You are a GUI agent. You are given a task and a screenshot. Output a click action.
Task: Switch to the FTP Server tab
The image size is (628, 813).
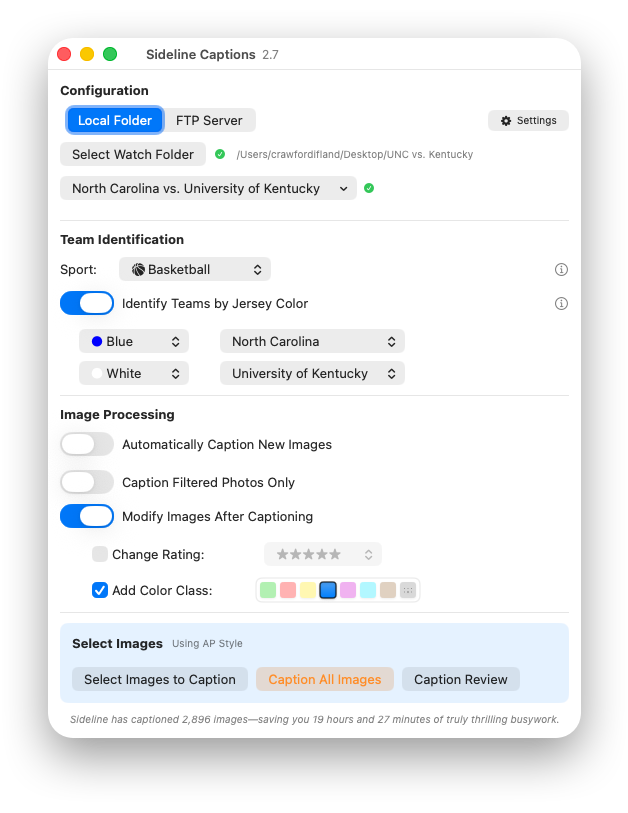pyautogui.click(x=209, y=120)
